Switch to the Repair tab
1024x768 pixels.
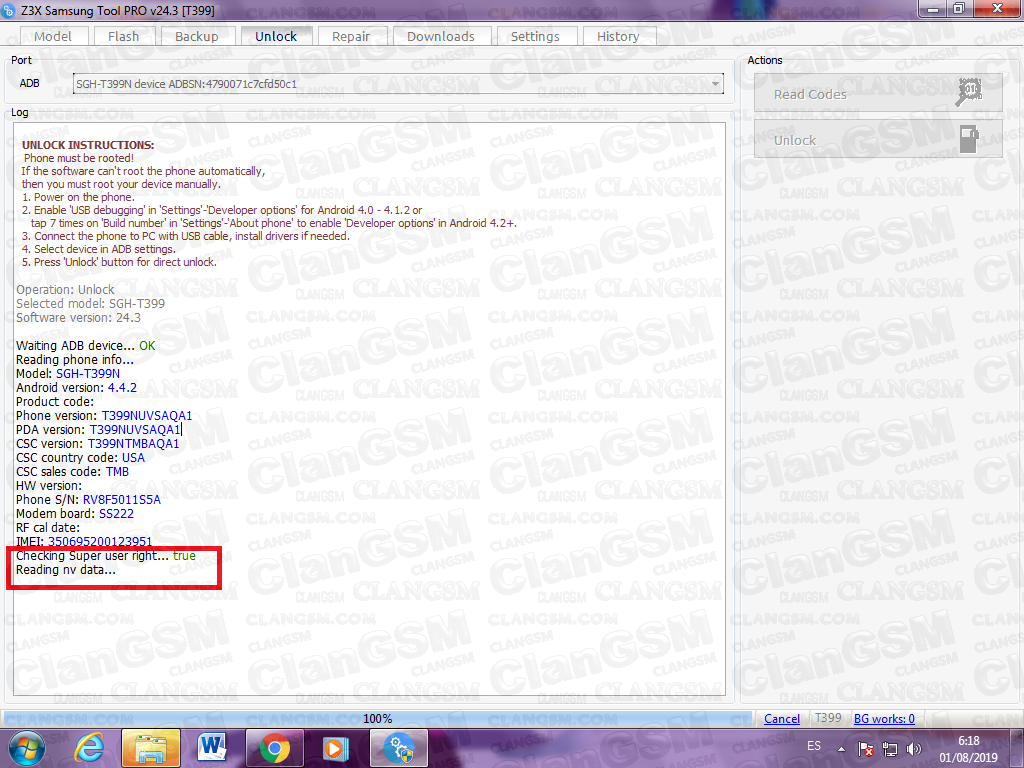tap(351, 37)
